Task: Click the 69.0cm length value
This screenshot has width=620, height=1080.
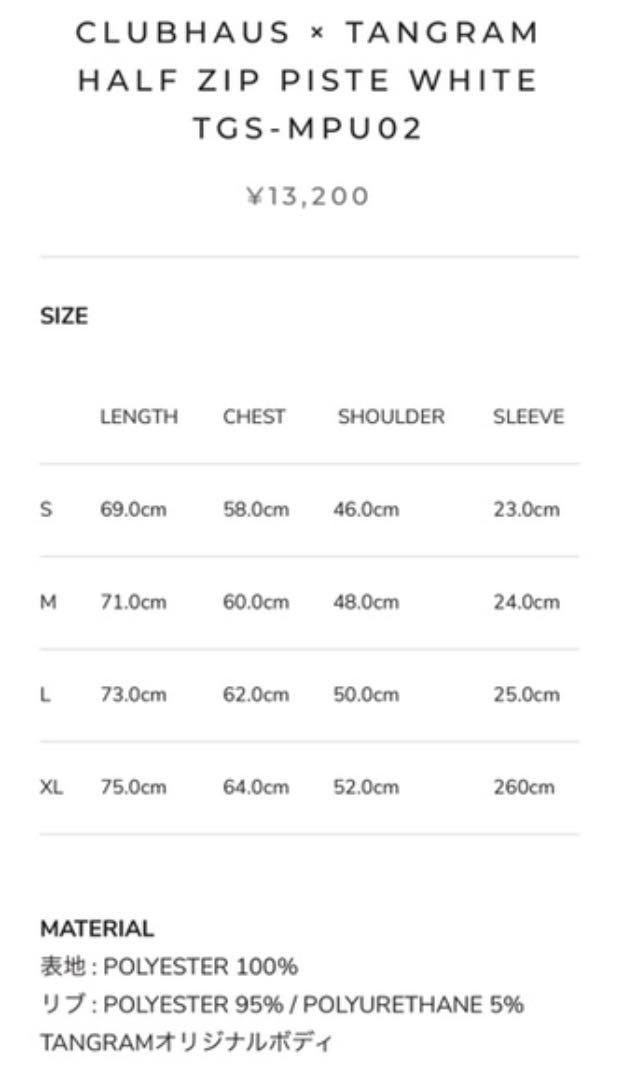Action: [134, 510]
